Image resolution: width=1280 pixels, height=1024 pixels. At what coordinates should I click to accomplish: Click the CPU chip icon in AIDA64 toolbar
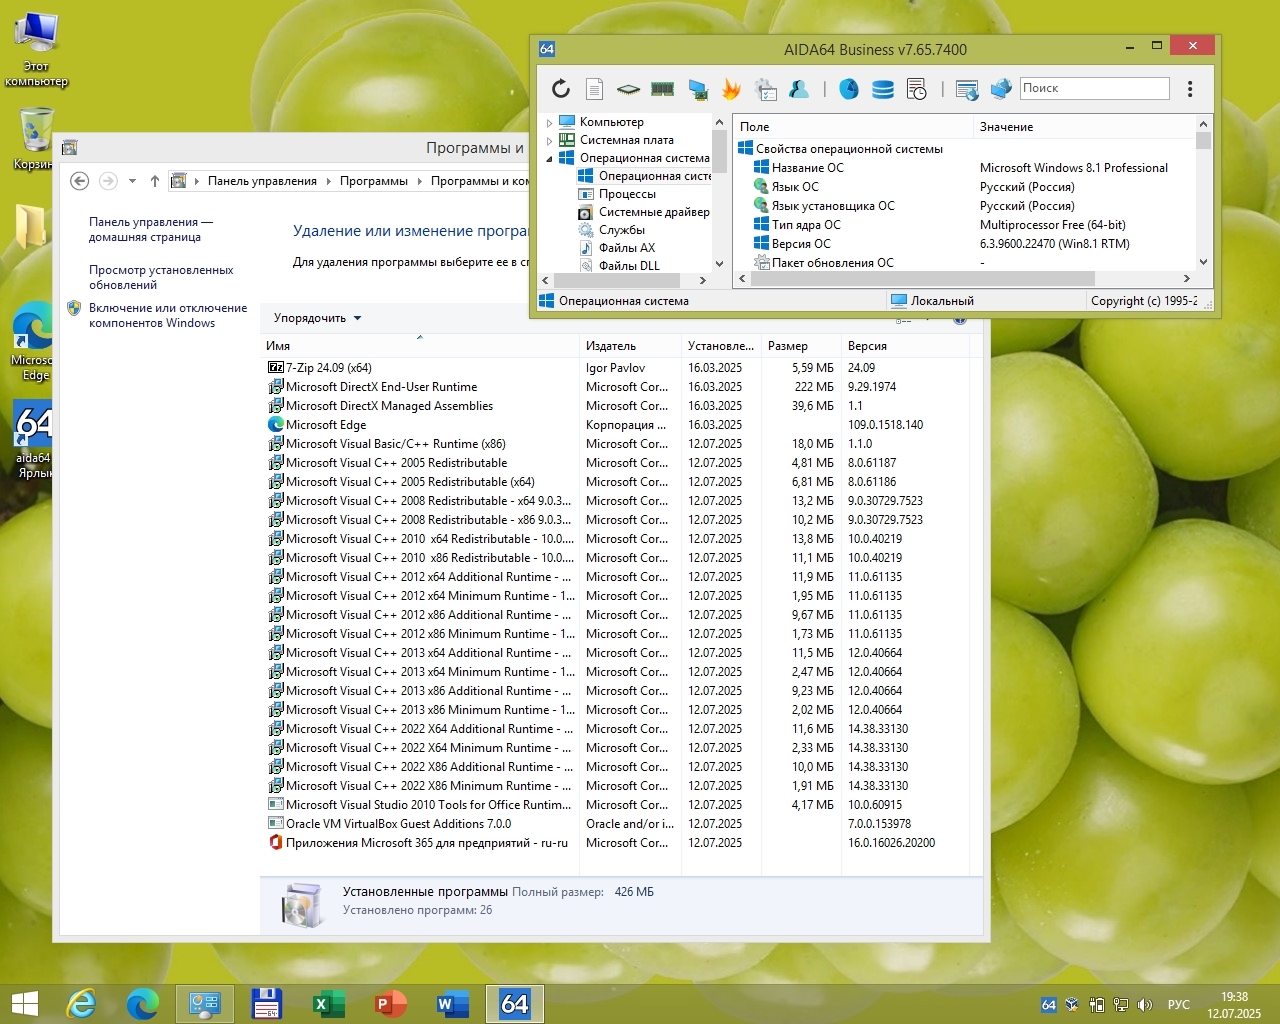(x=628, y=89)
